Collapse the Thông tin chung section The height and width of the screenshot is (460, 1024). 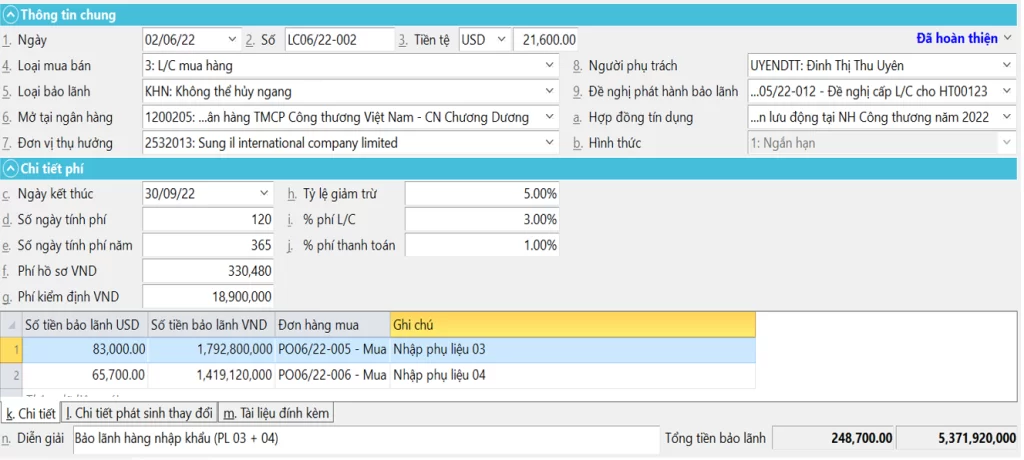click(x=11, y=15)
